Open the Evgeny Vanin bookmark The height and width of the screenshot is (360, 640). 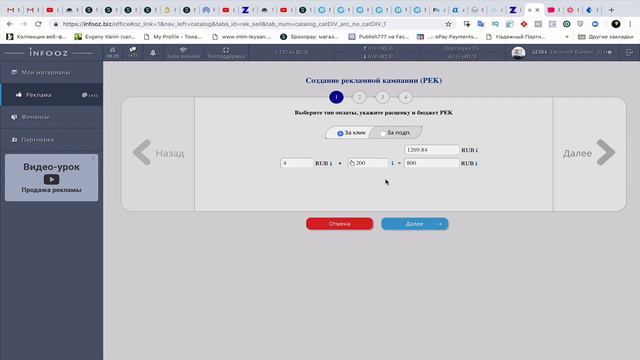pos(105,37)
